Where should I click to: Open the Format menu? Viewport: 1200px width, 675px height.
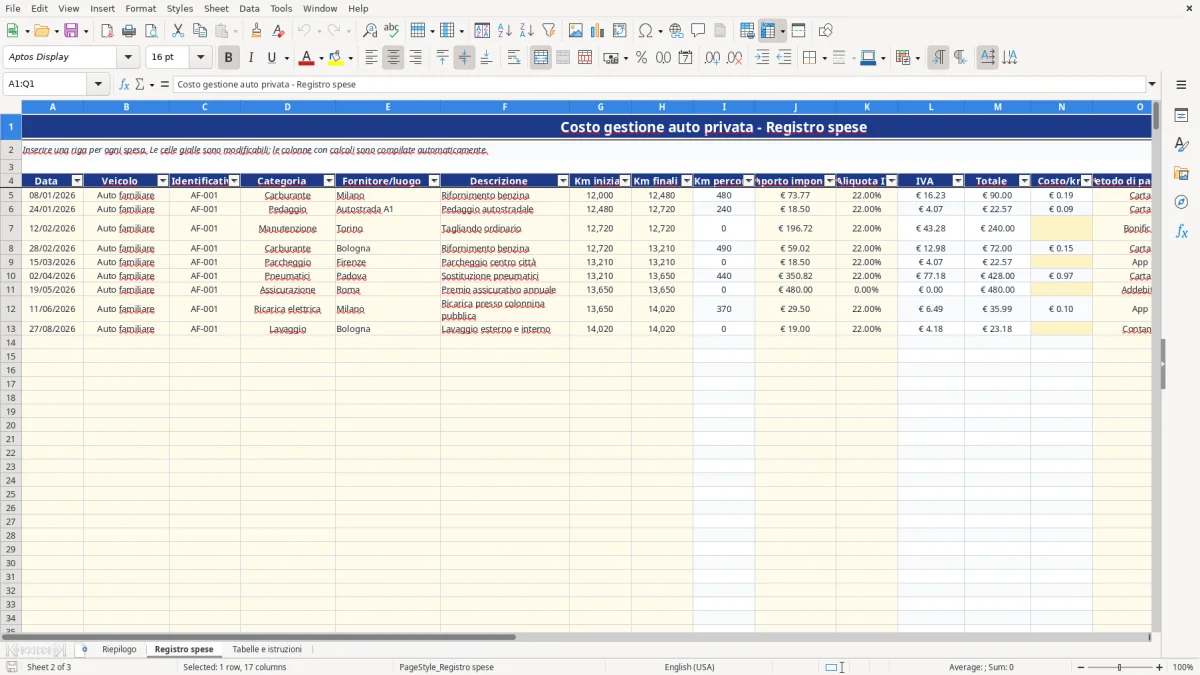(x=140, y=8)
